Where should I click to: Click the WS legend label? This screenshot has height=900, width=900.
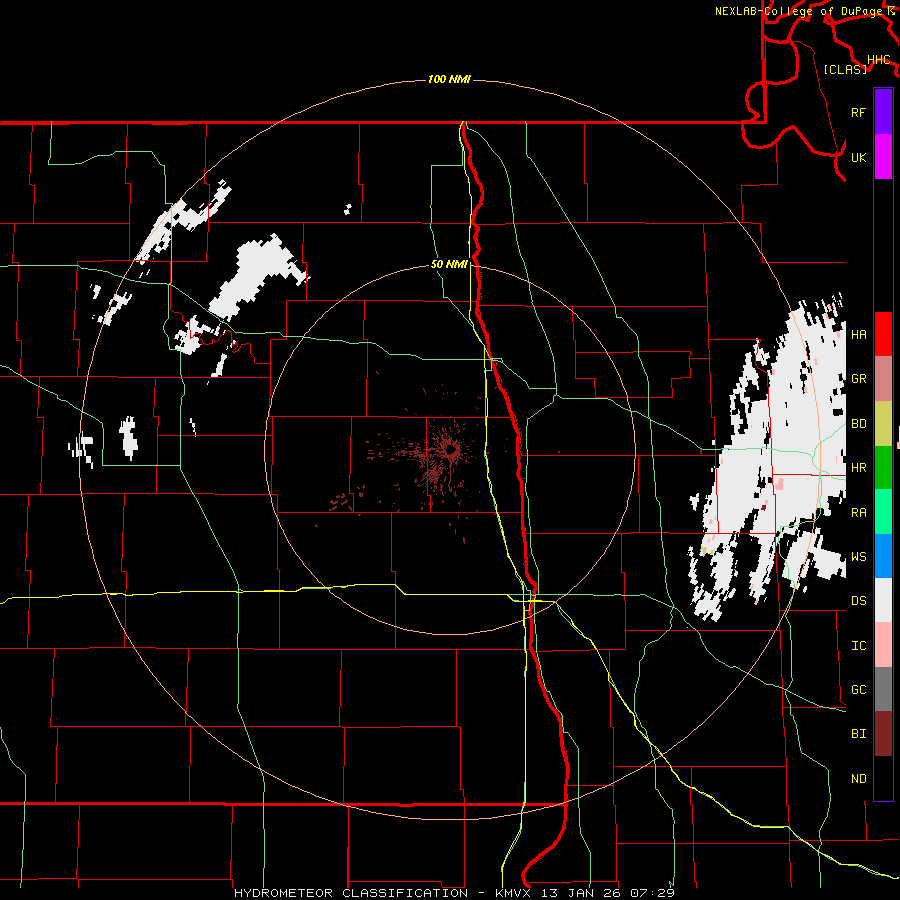pyautogui.click(x=858, y=556)
